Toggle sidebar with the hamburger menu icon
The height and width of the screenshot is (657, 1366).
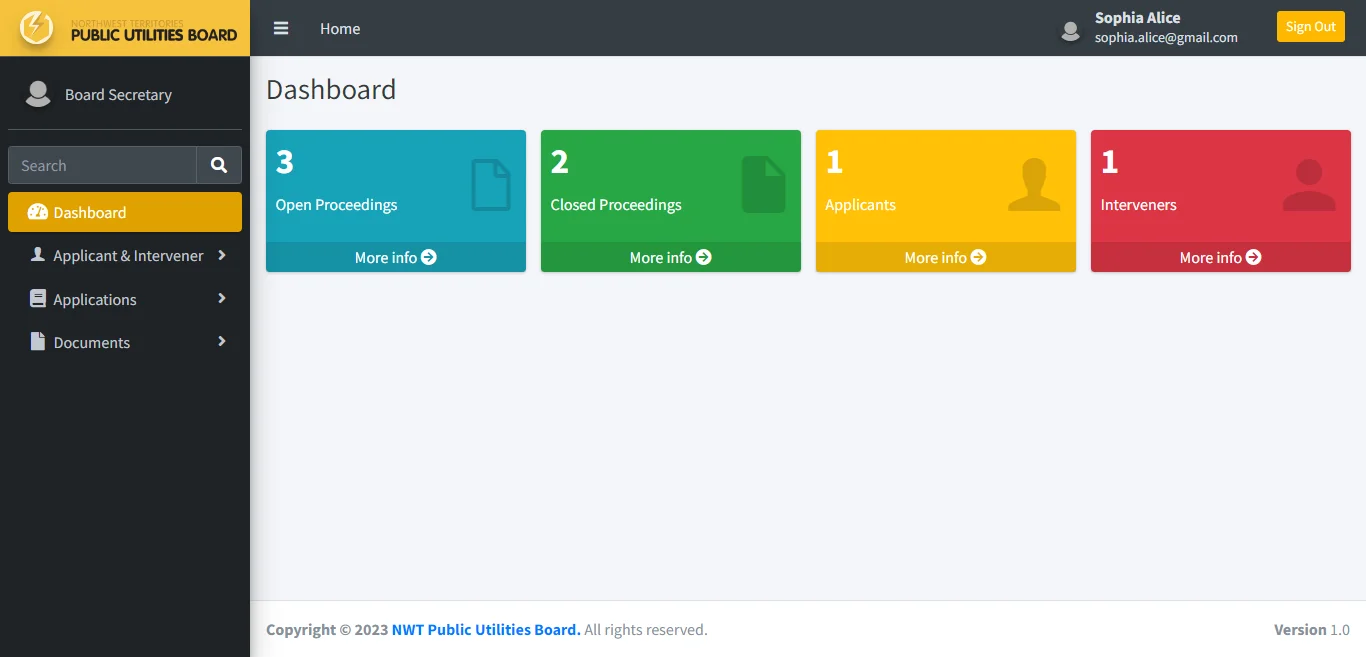click(281, 28)
